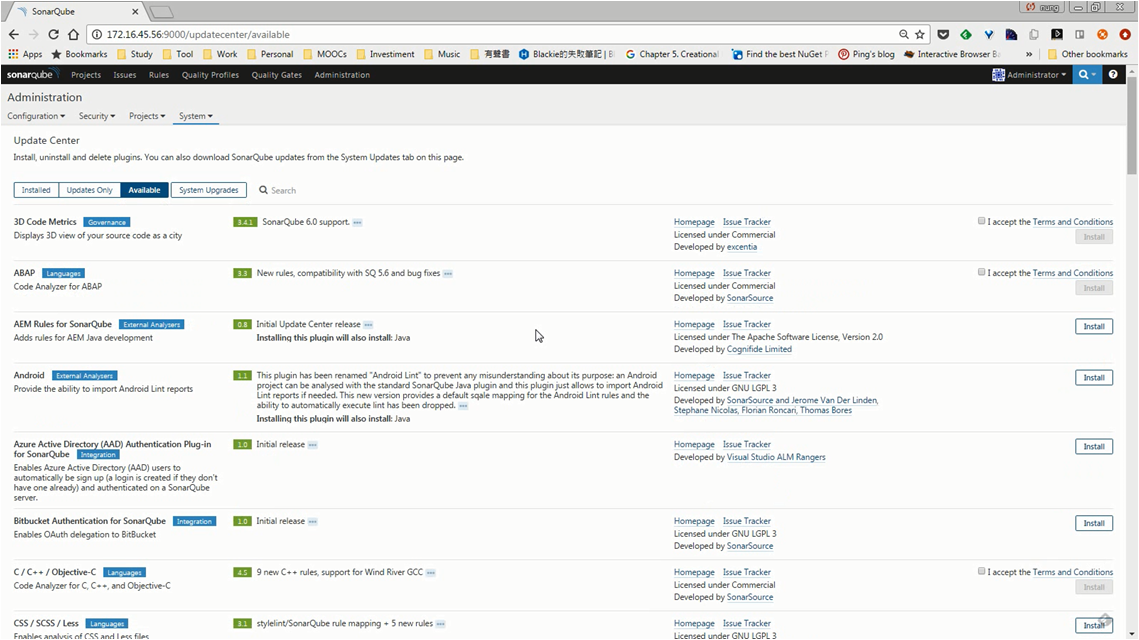Image resolution: width=1139 pixels, height=640 pixels.
Task: Open the Security dropdown
Action: (97, 116)
